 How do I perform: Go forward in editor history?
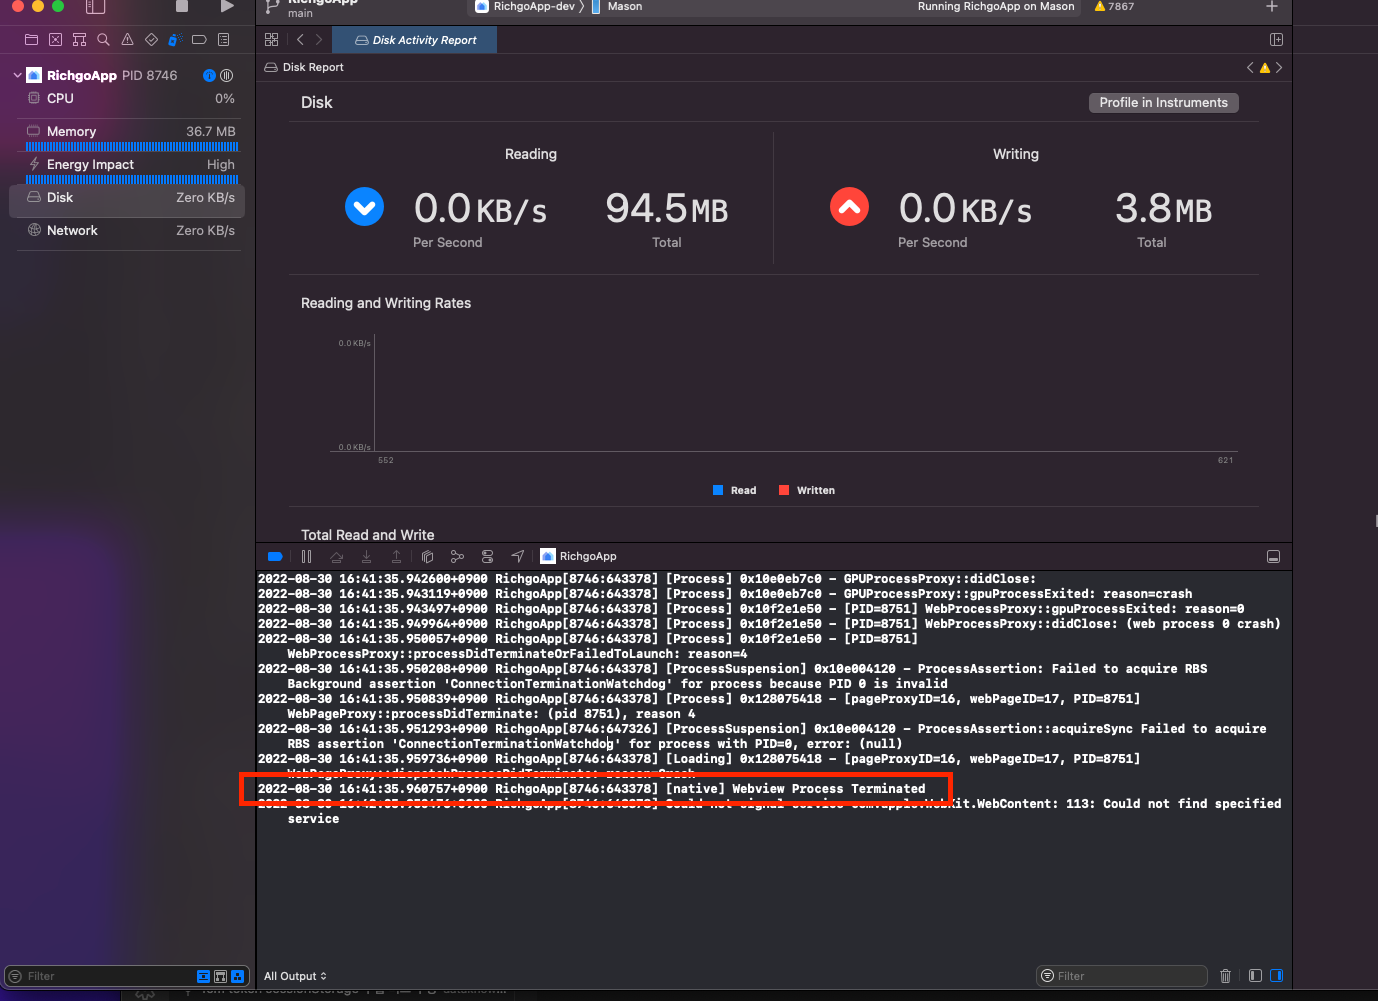pyautogui.click(x=319, y=40)
